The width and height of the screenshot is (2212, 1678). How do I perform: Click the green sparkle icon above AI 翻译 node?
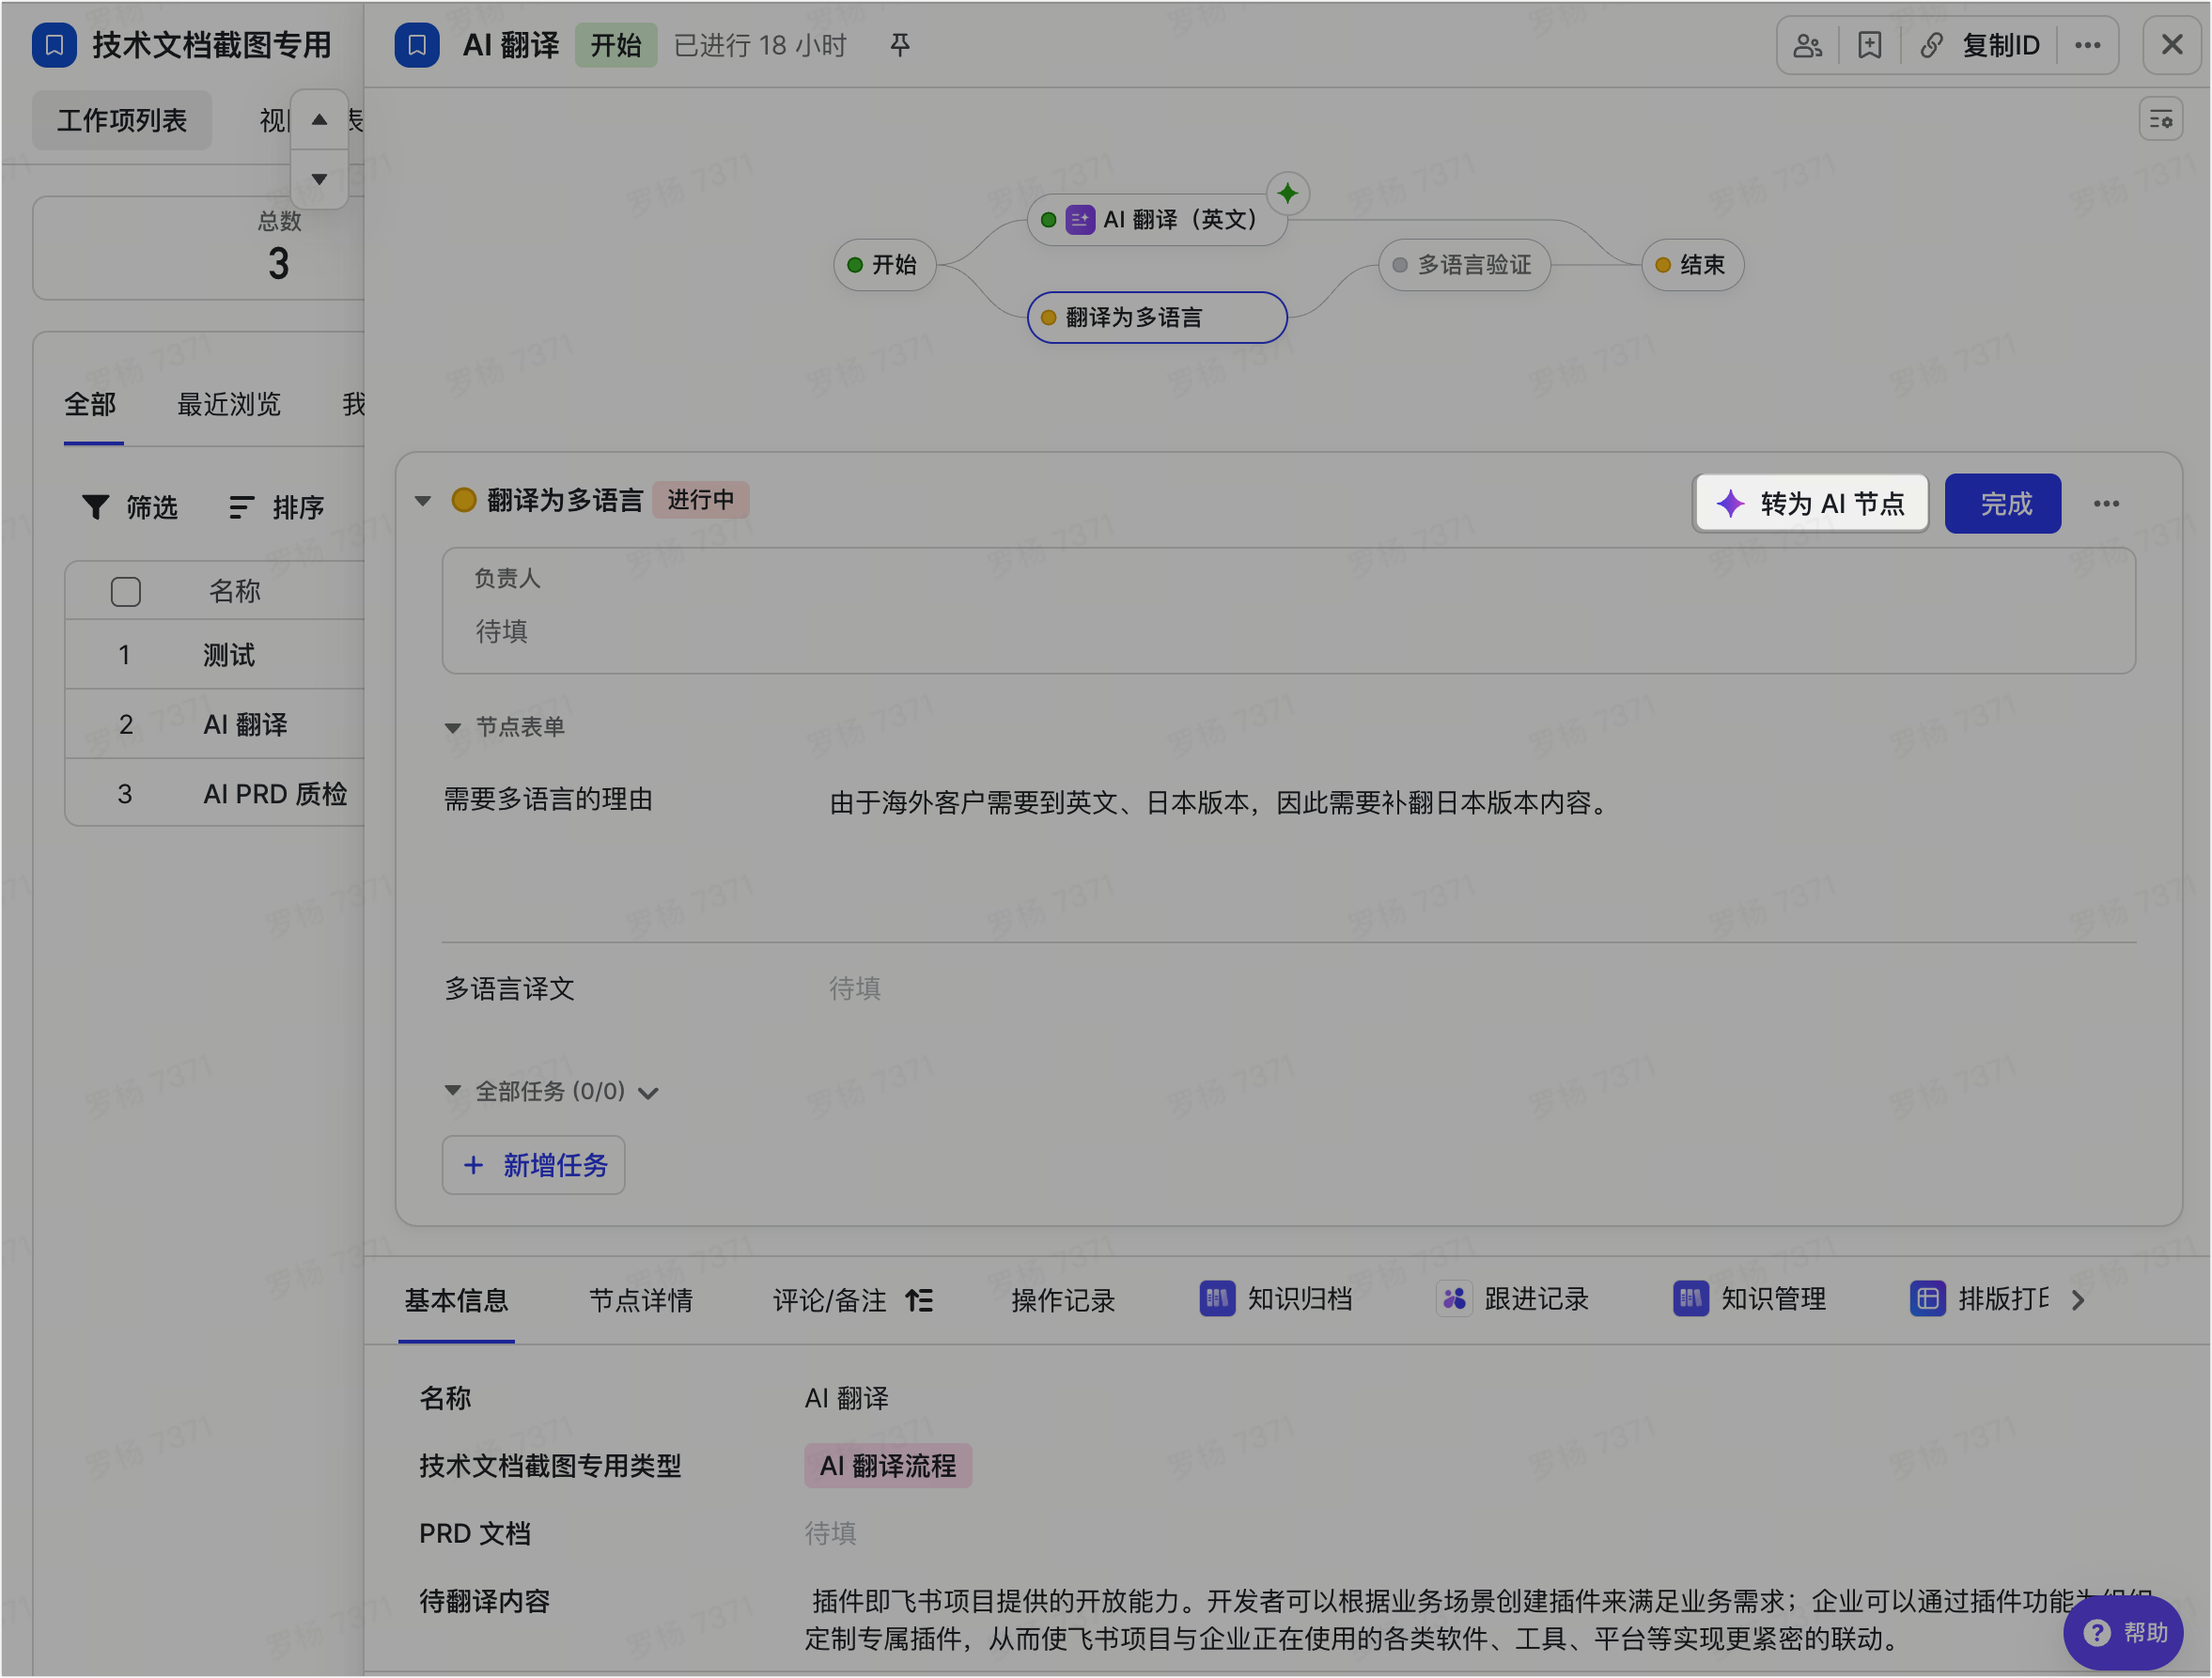[x=1287, y=193]
